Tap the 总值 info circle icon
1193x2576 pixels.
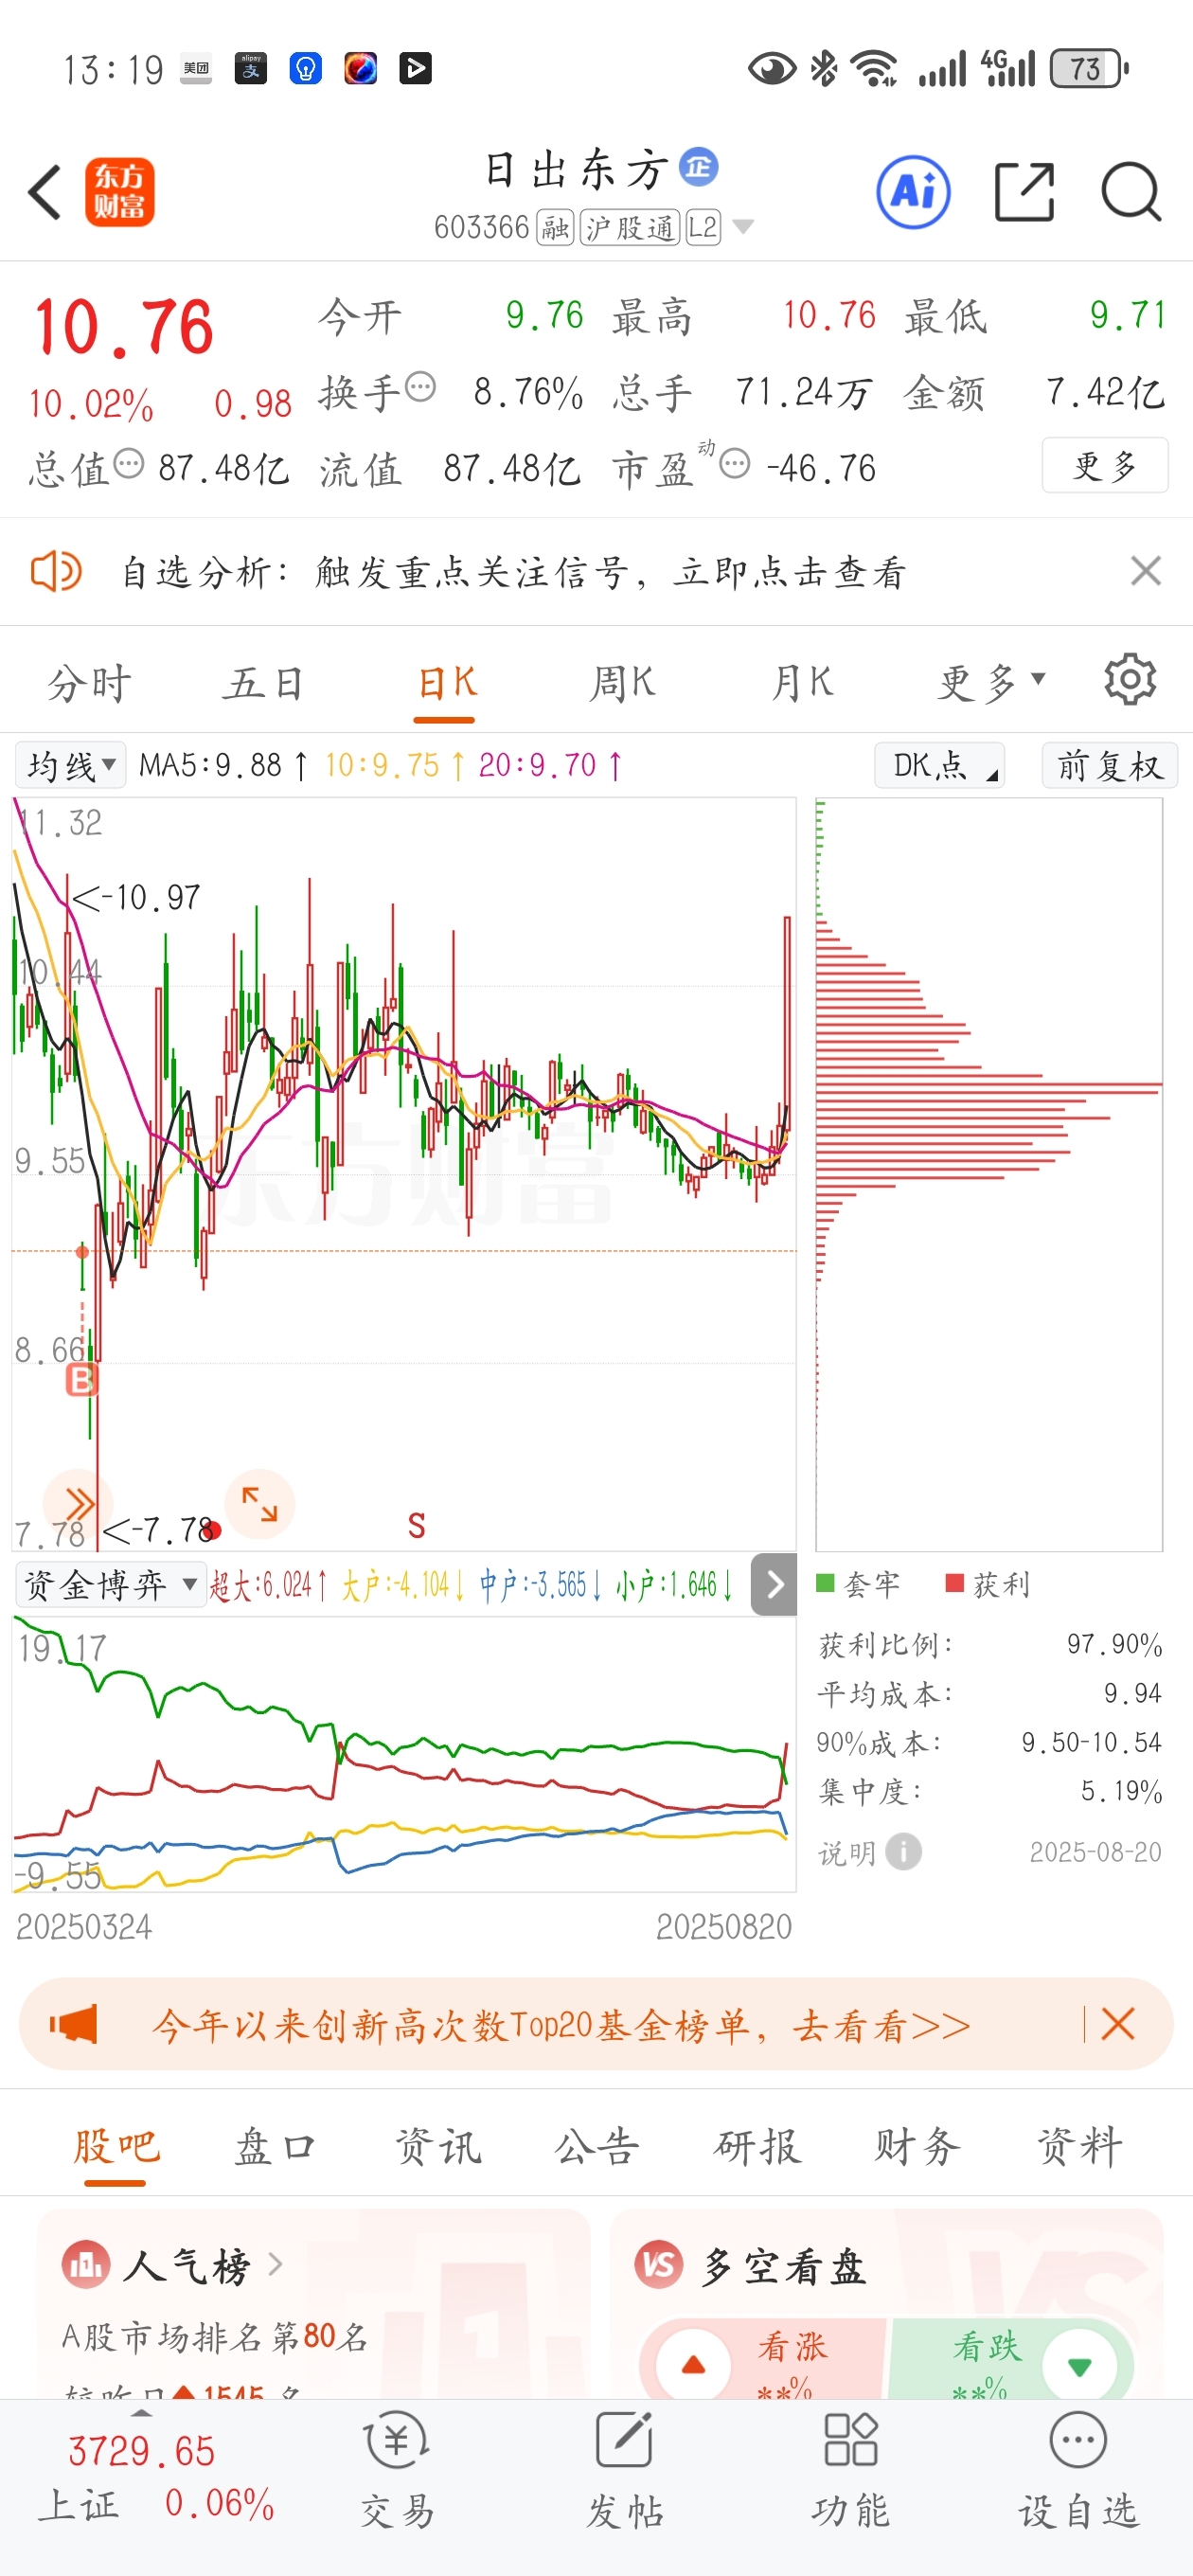pyautogui.click(x=129, y=463)
